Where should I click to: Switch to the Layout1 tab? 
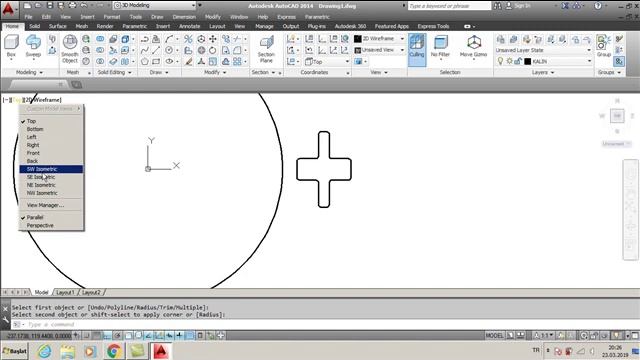tap(65, 292)
